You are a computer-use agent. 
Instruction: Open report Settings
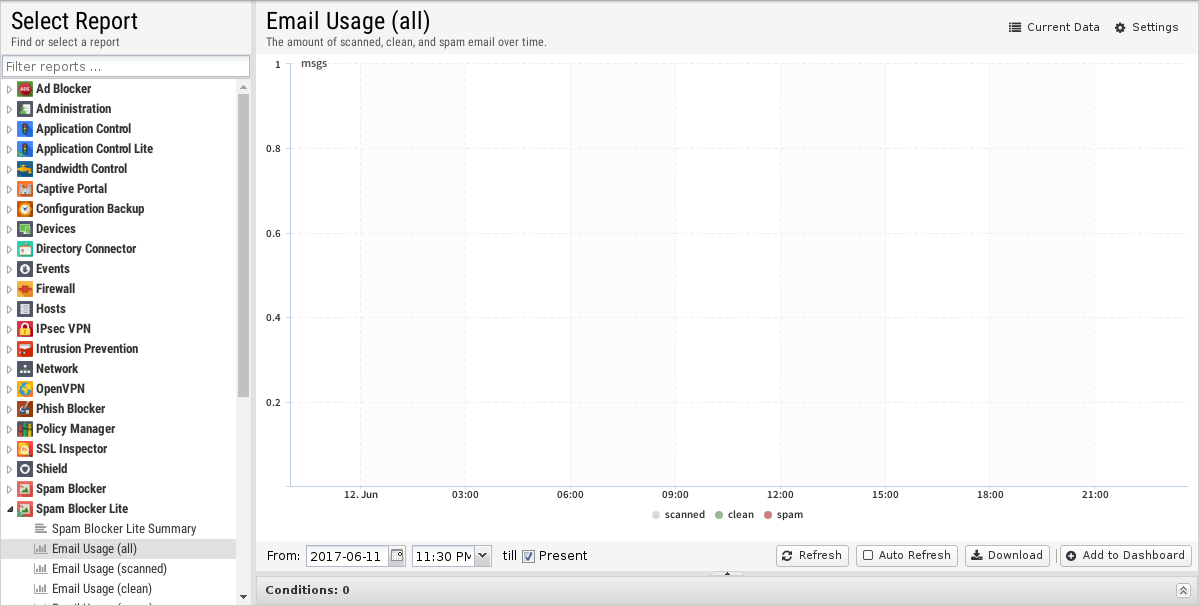pos(1146,28)
